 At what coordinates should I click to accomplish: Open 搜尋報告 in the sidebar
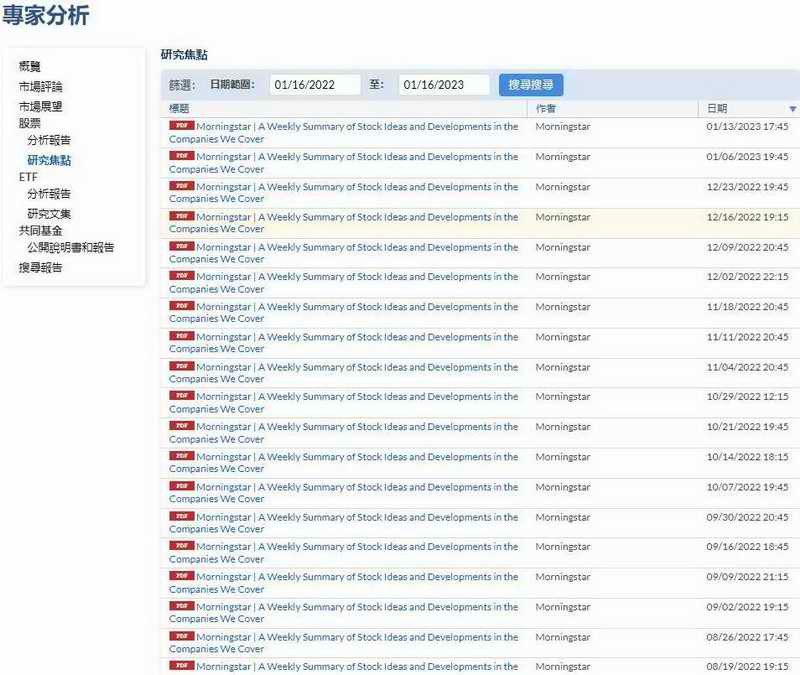40,267
